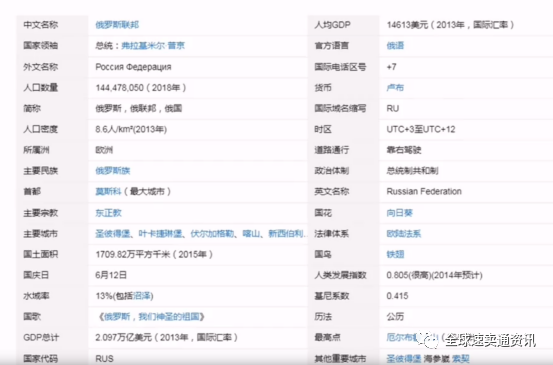
Task: Open the 东正教 religion link
Action: tap(108, 213)
